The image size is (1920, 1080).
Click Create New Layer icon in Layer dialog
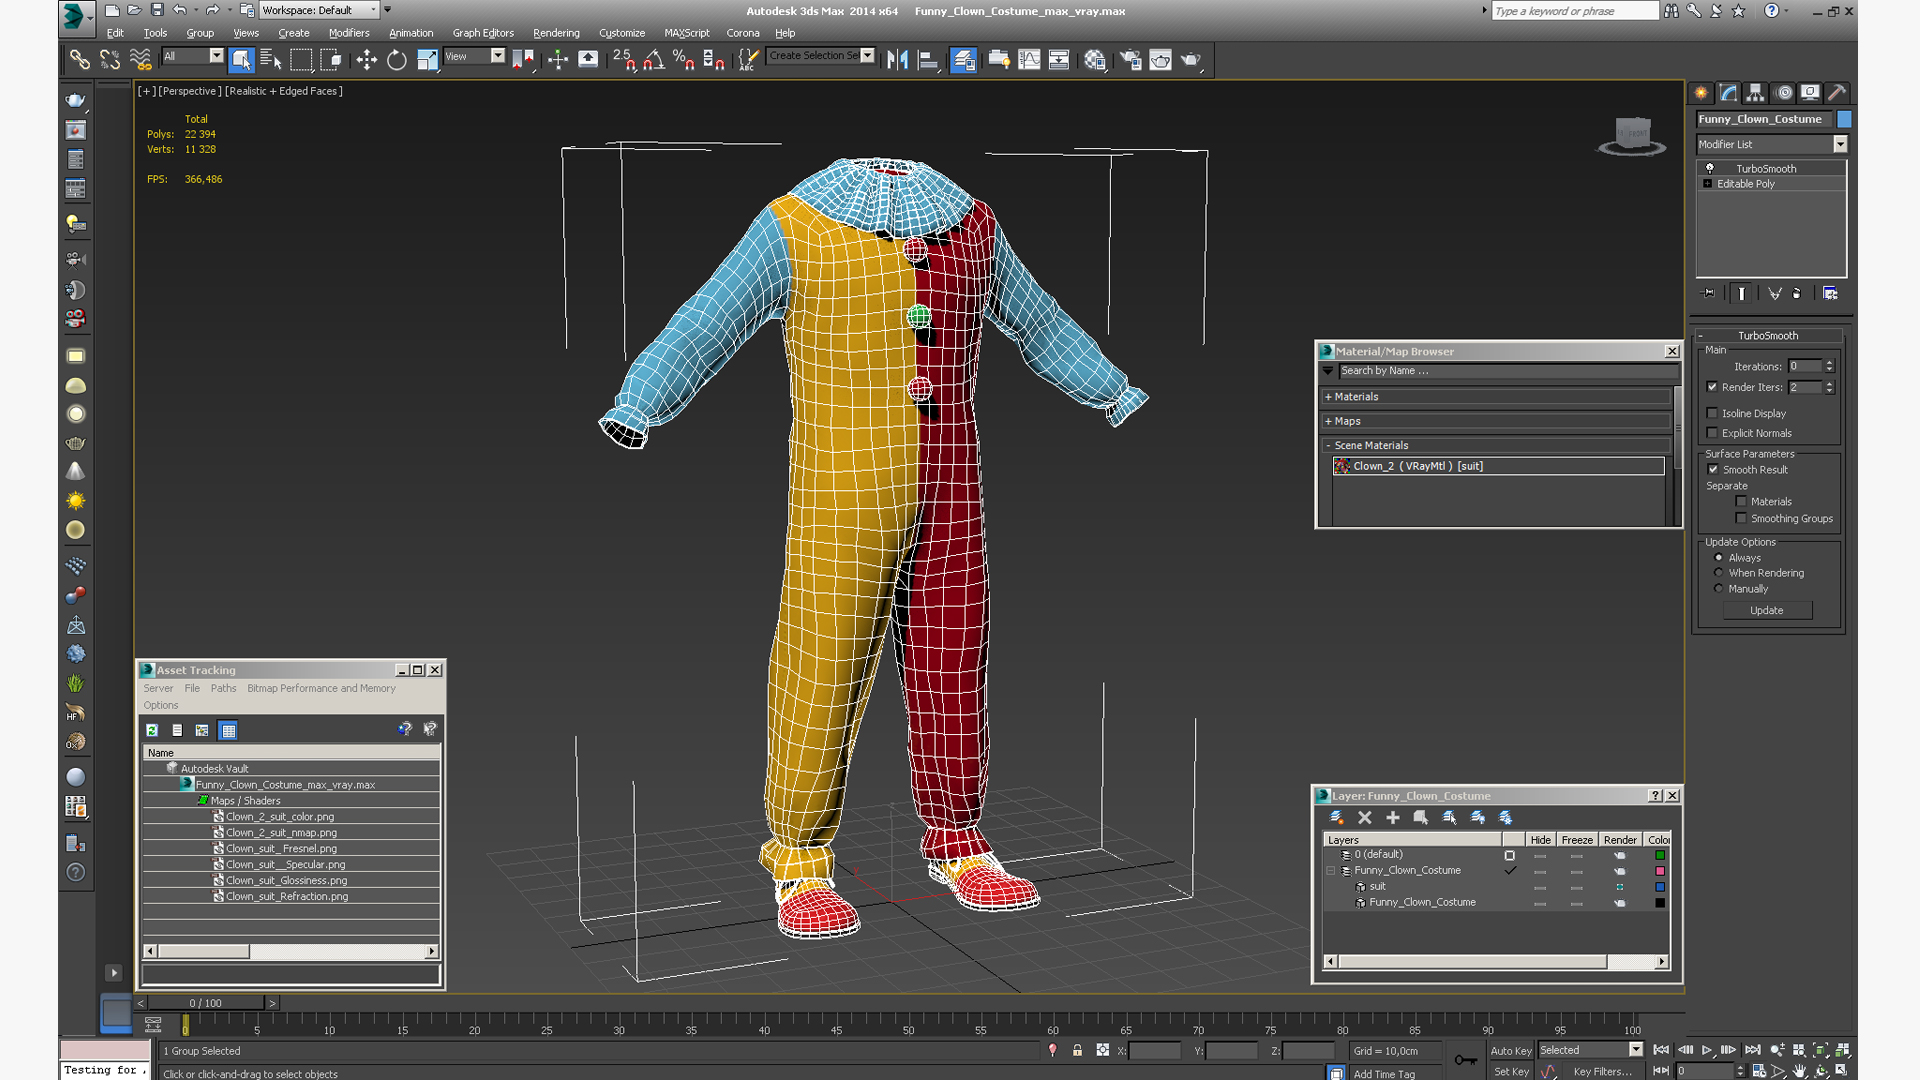1336,818
